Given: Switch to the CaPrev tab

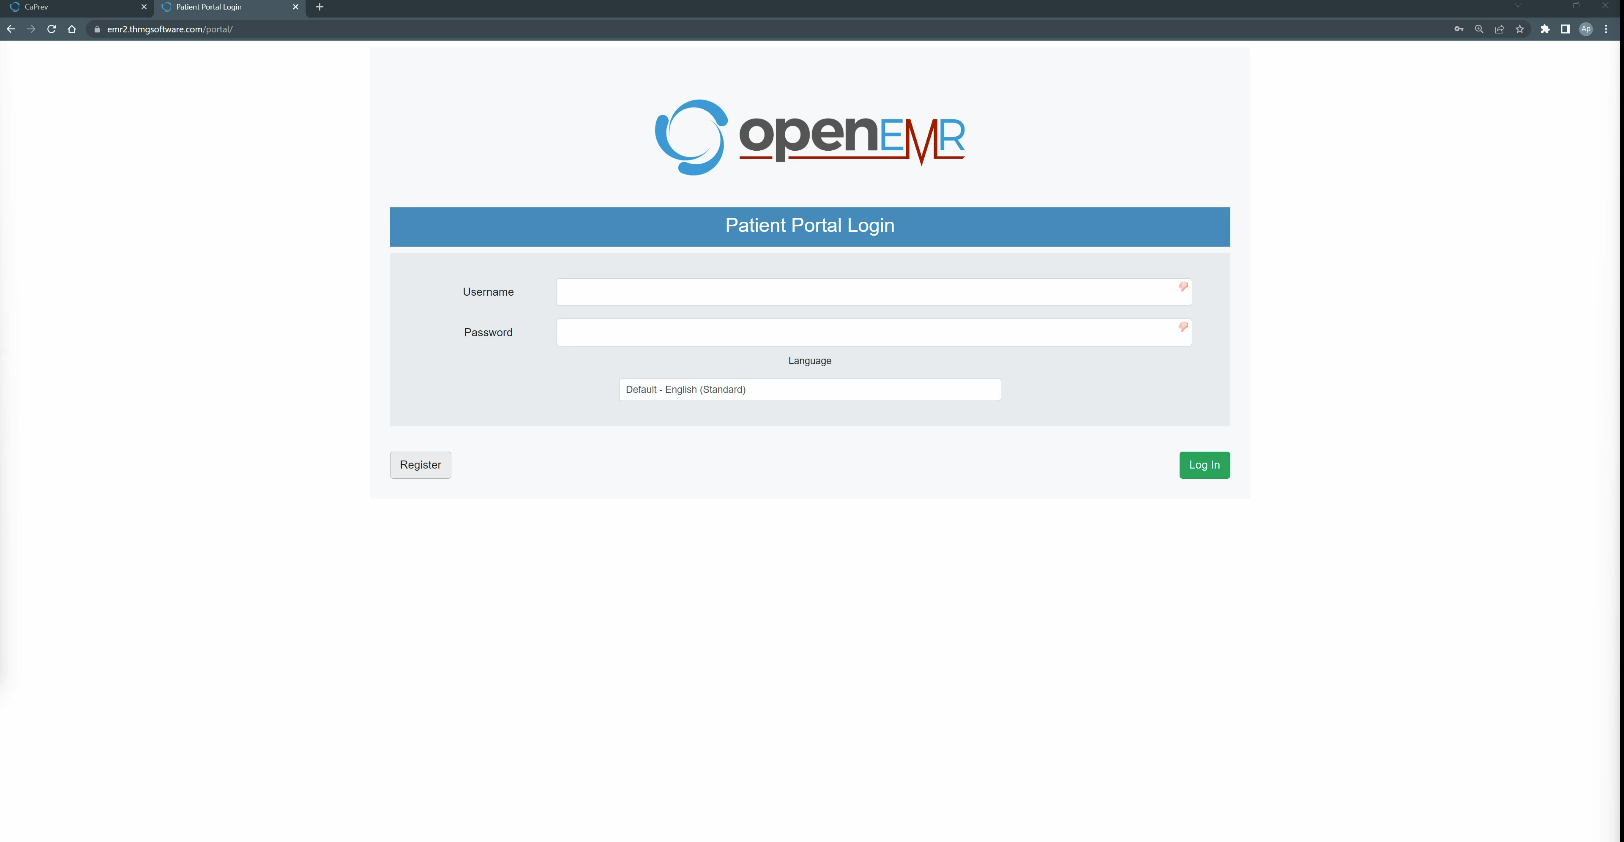Looking at the screenshot, I should (70, 7).
